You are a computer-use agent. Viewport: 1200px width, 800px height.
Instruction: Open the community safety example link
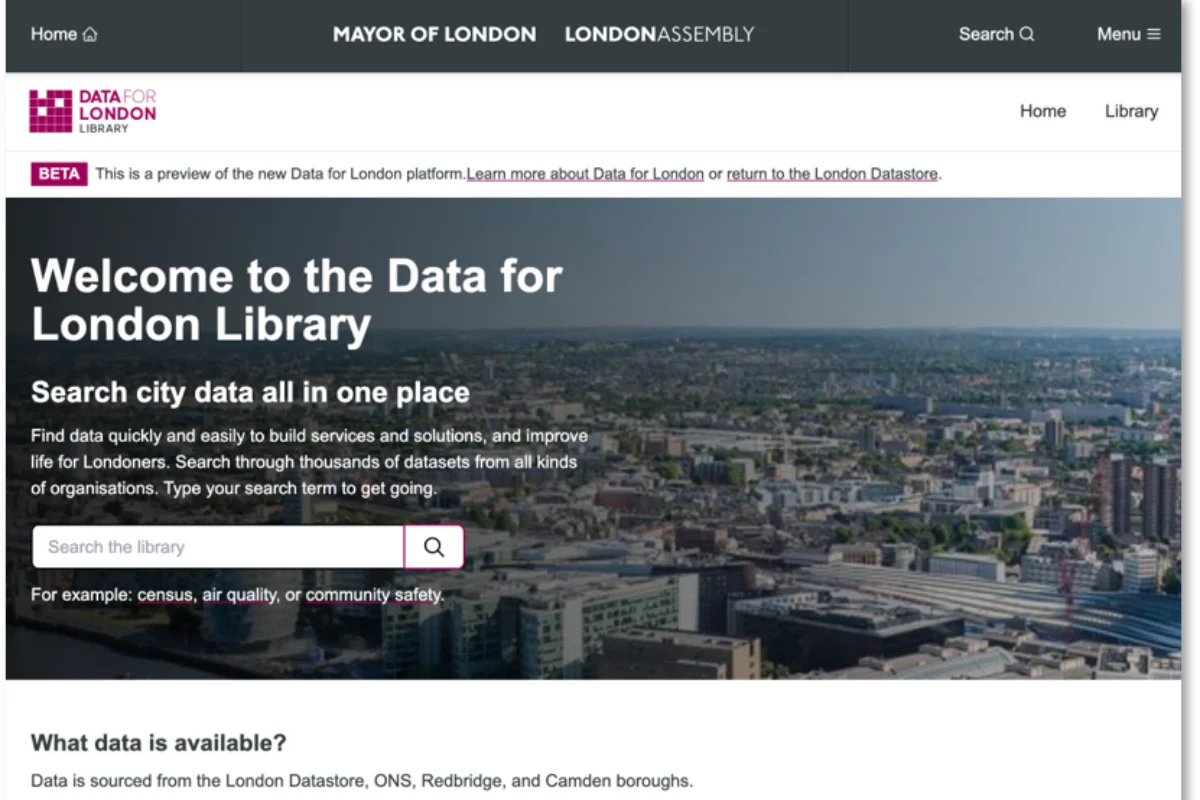click(x=374, y=595)
